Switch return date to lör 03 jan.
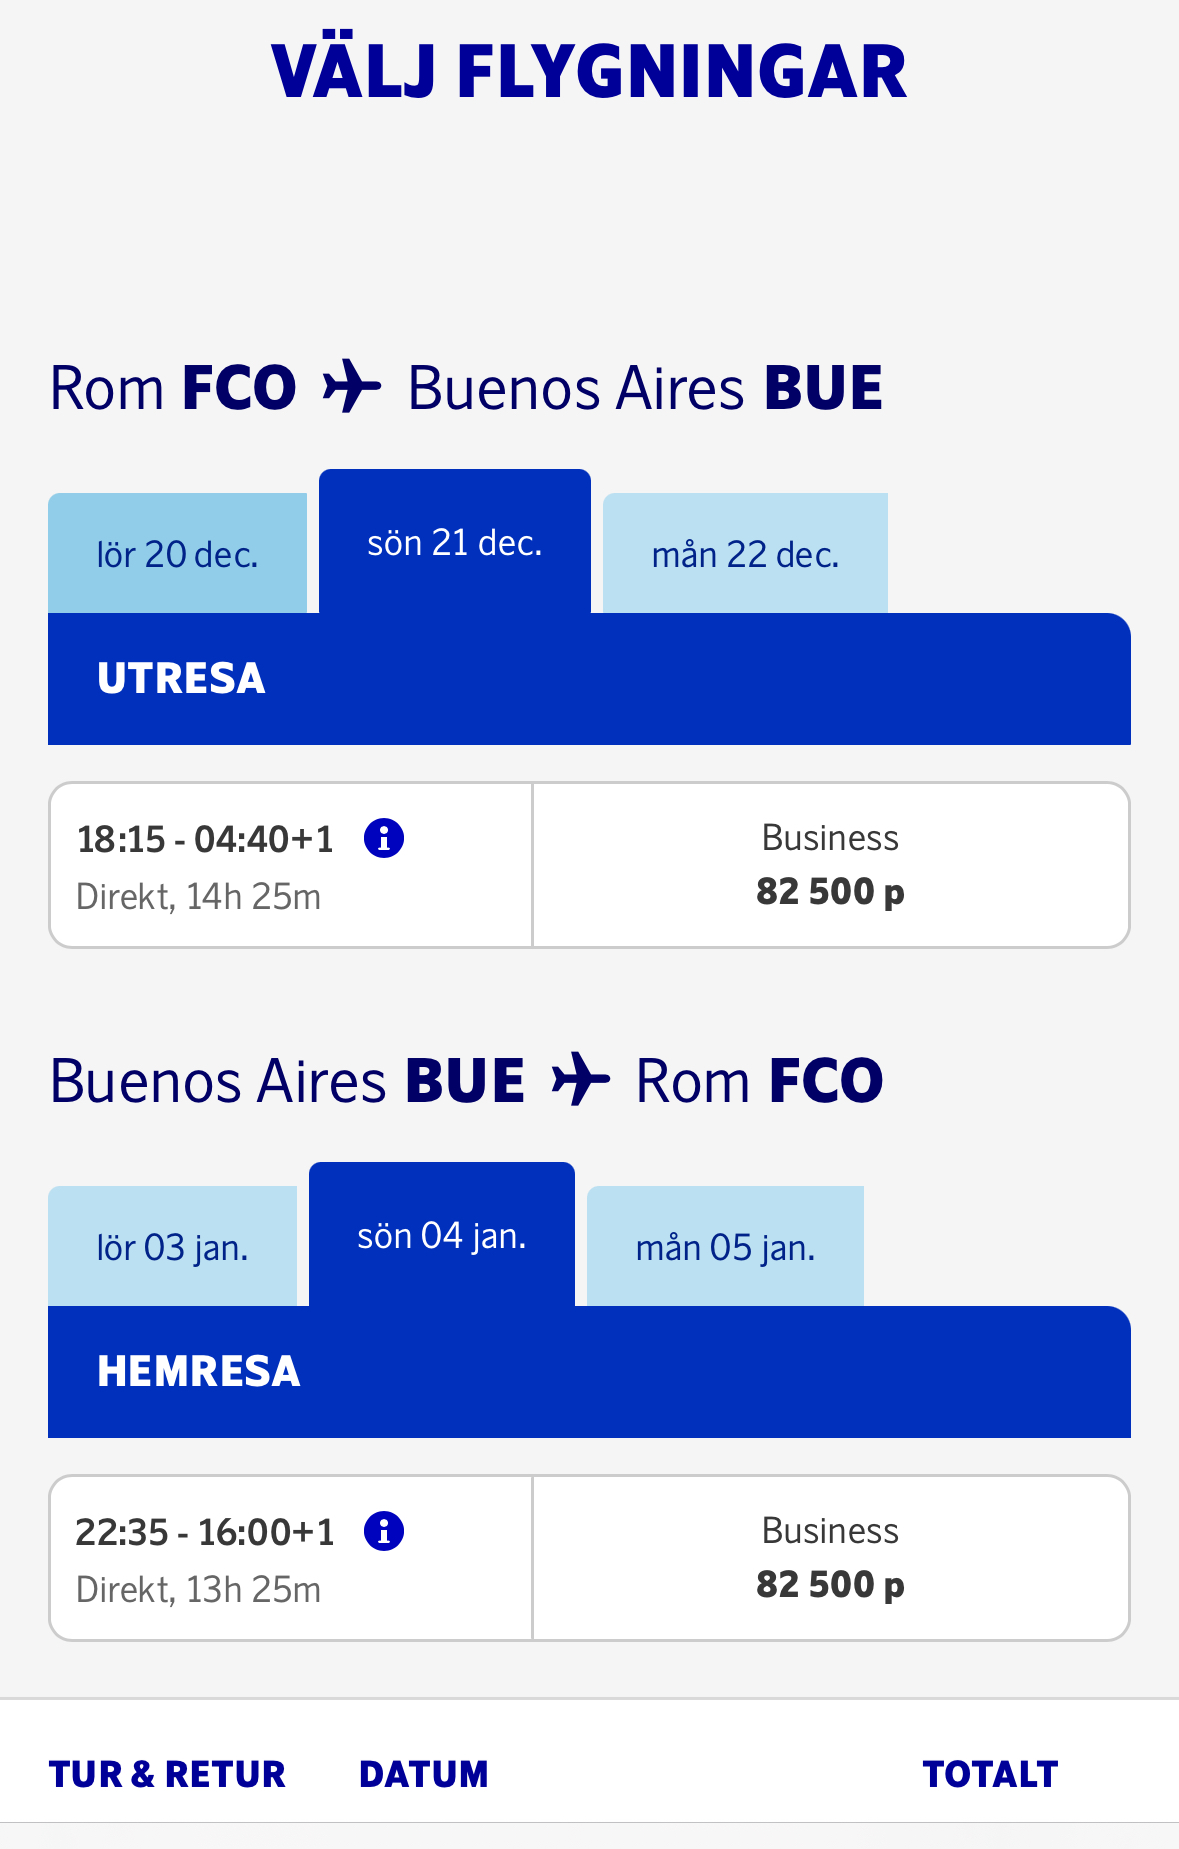This screenshot has height=1849, width=1179. click(172, 1247)
